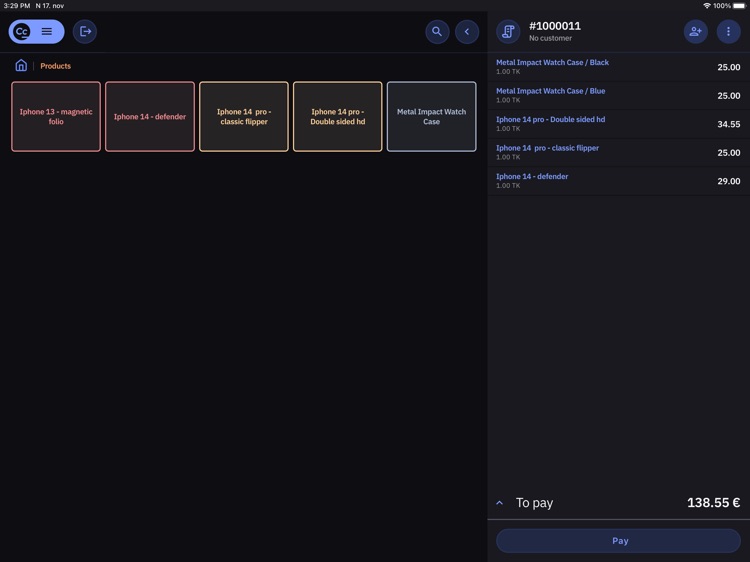
Task: Expand the To pay summary chevron
Action: (x=499, y=503)
